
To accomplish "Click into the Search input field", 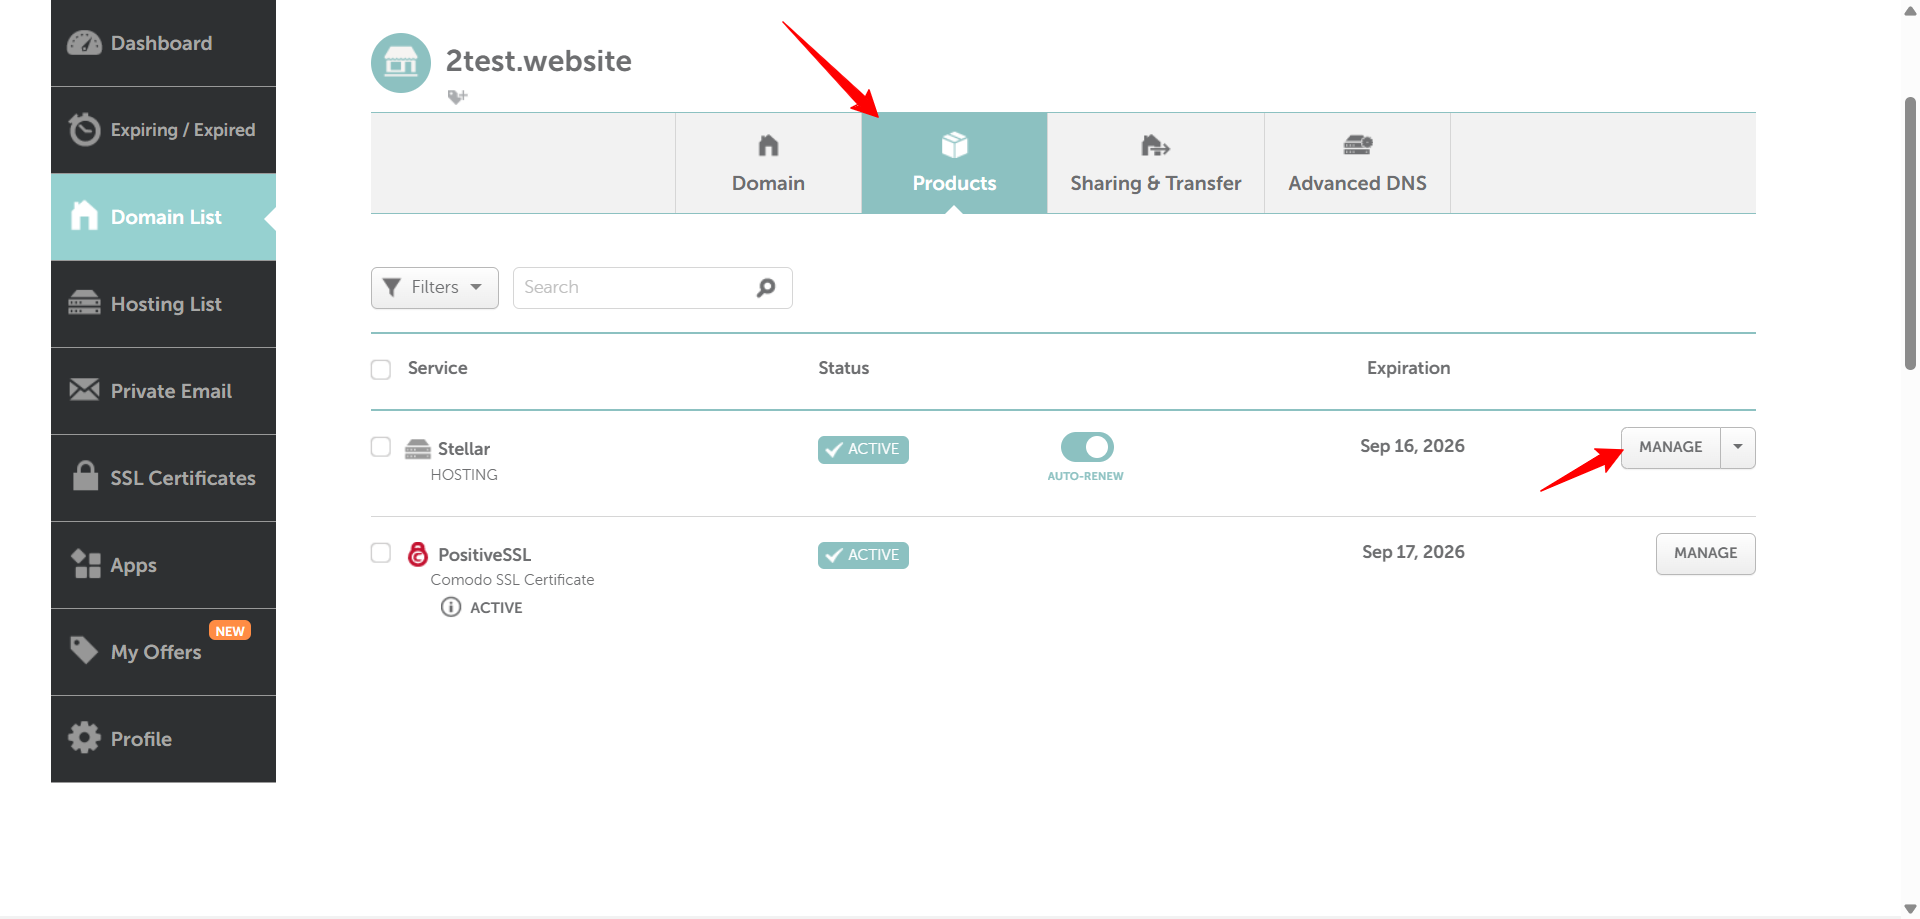I will [635, 288].
